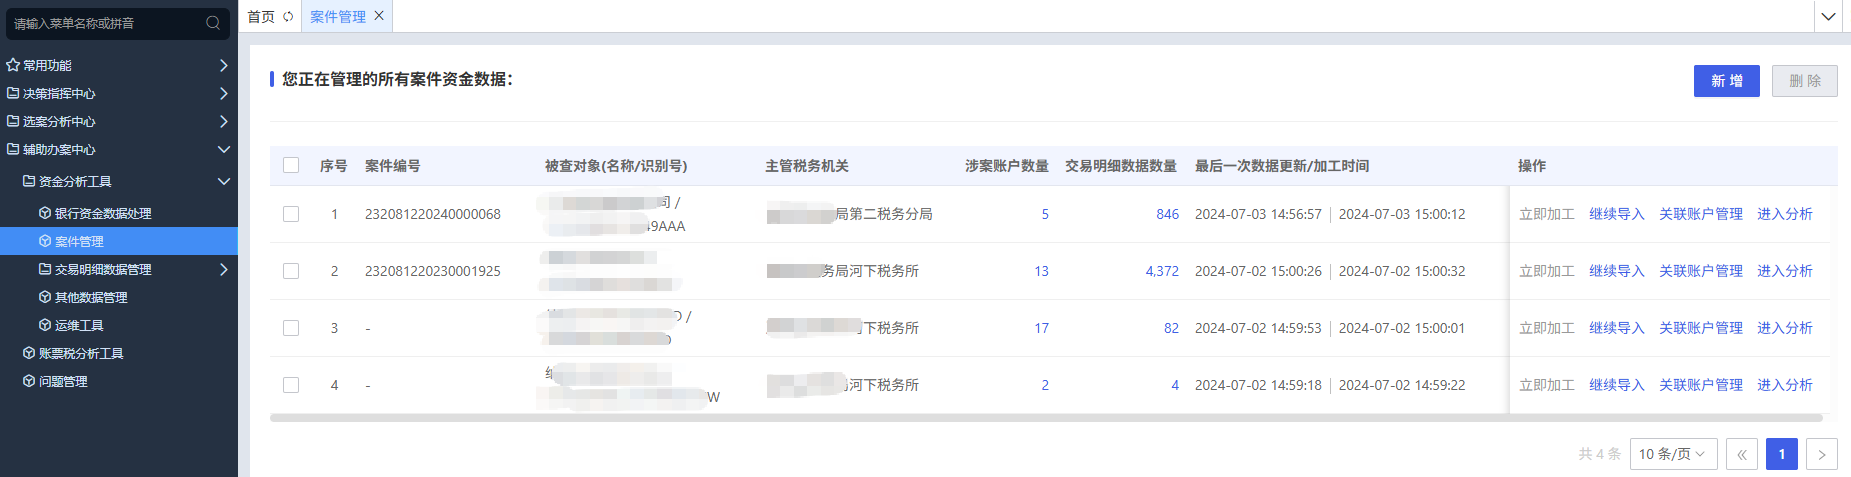1851x477 pixels.
Task: Open 其他数据管理 in the sidebar
Action: 91,297
